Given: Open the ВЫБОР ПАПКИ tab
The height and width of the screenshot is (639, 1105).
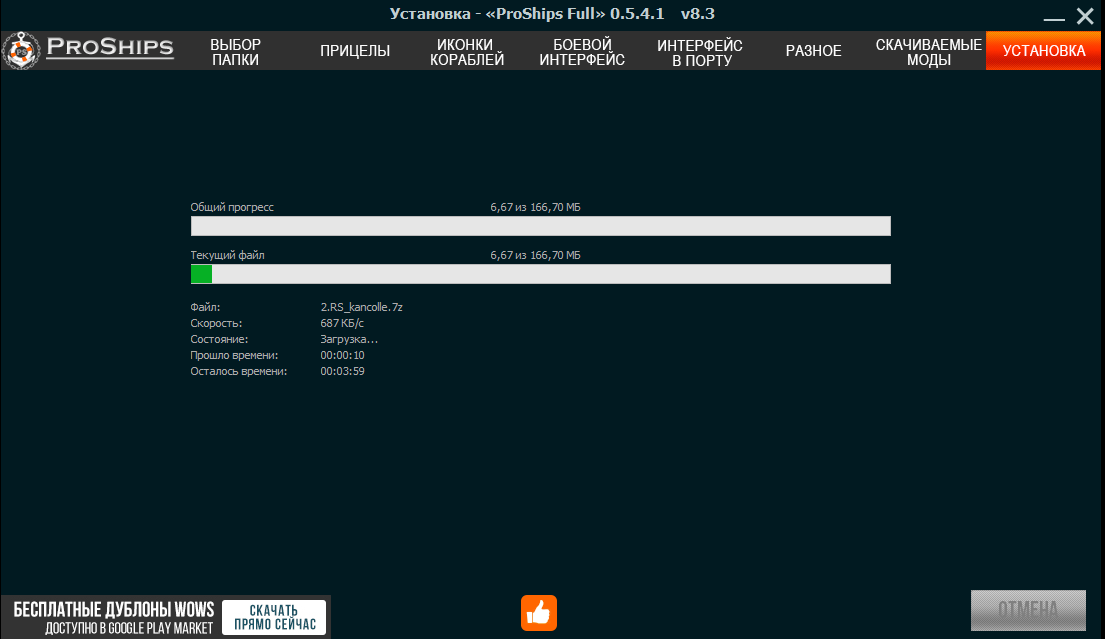Looking at the screenshot, I should (x=235, y=51).
